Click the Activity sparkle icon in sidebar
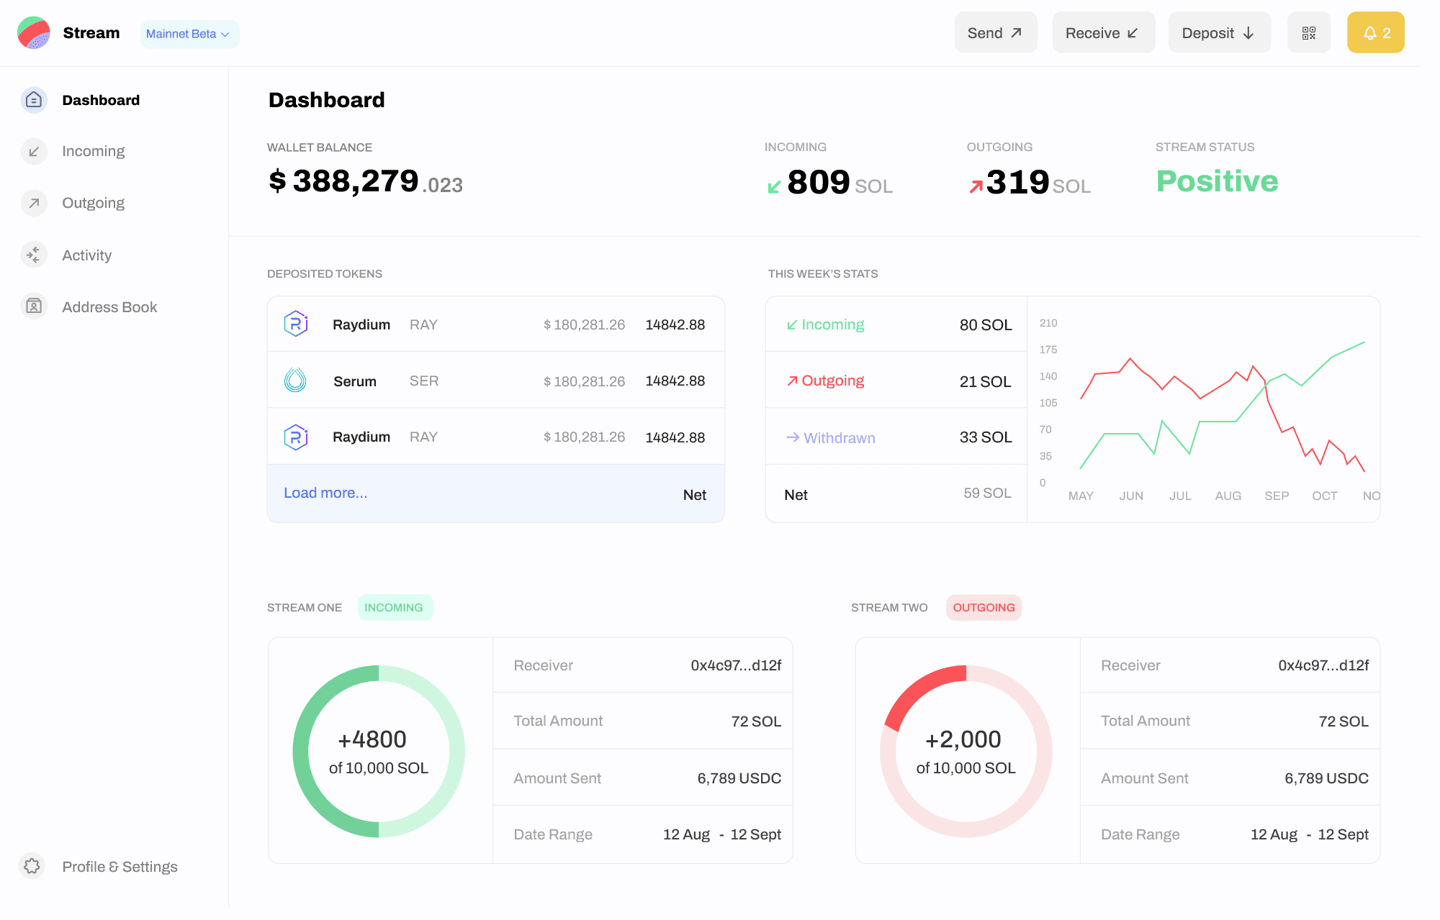Image resolution: width=1440 pixels, height=920 pixels. coord(34,255)
